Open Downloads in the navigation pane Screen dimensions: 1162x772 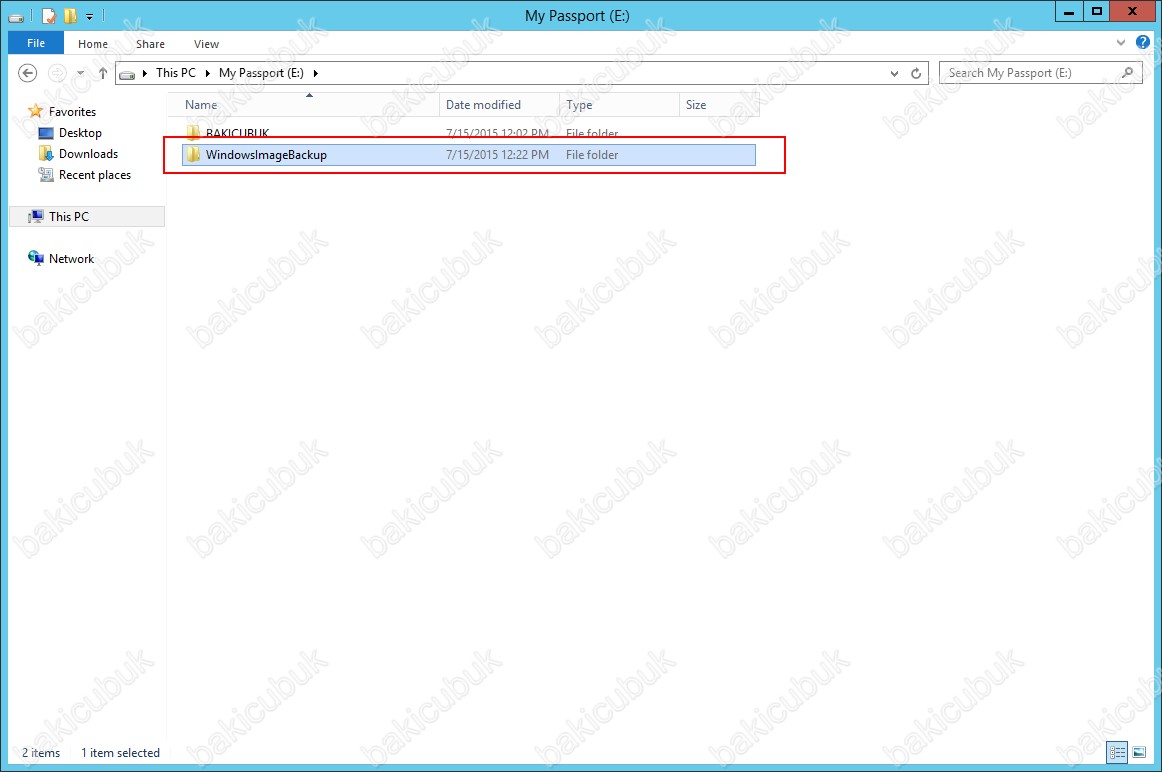coord(88,153)
